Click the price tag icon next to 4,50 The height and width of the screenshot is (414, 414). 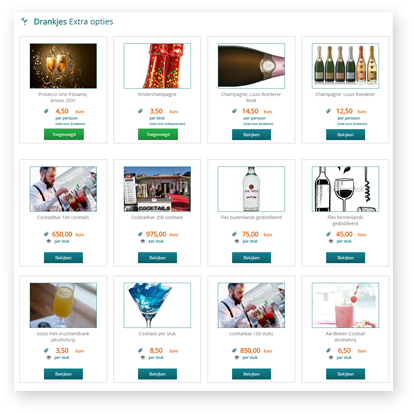(46, 111)
